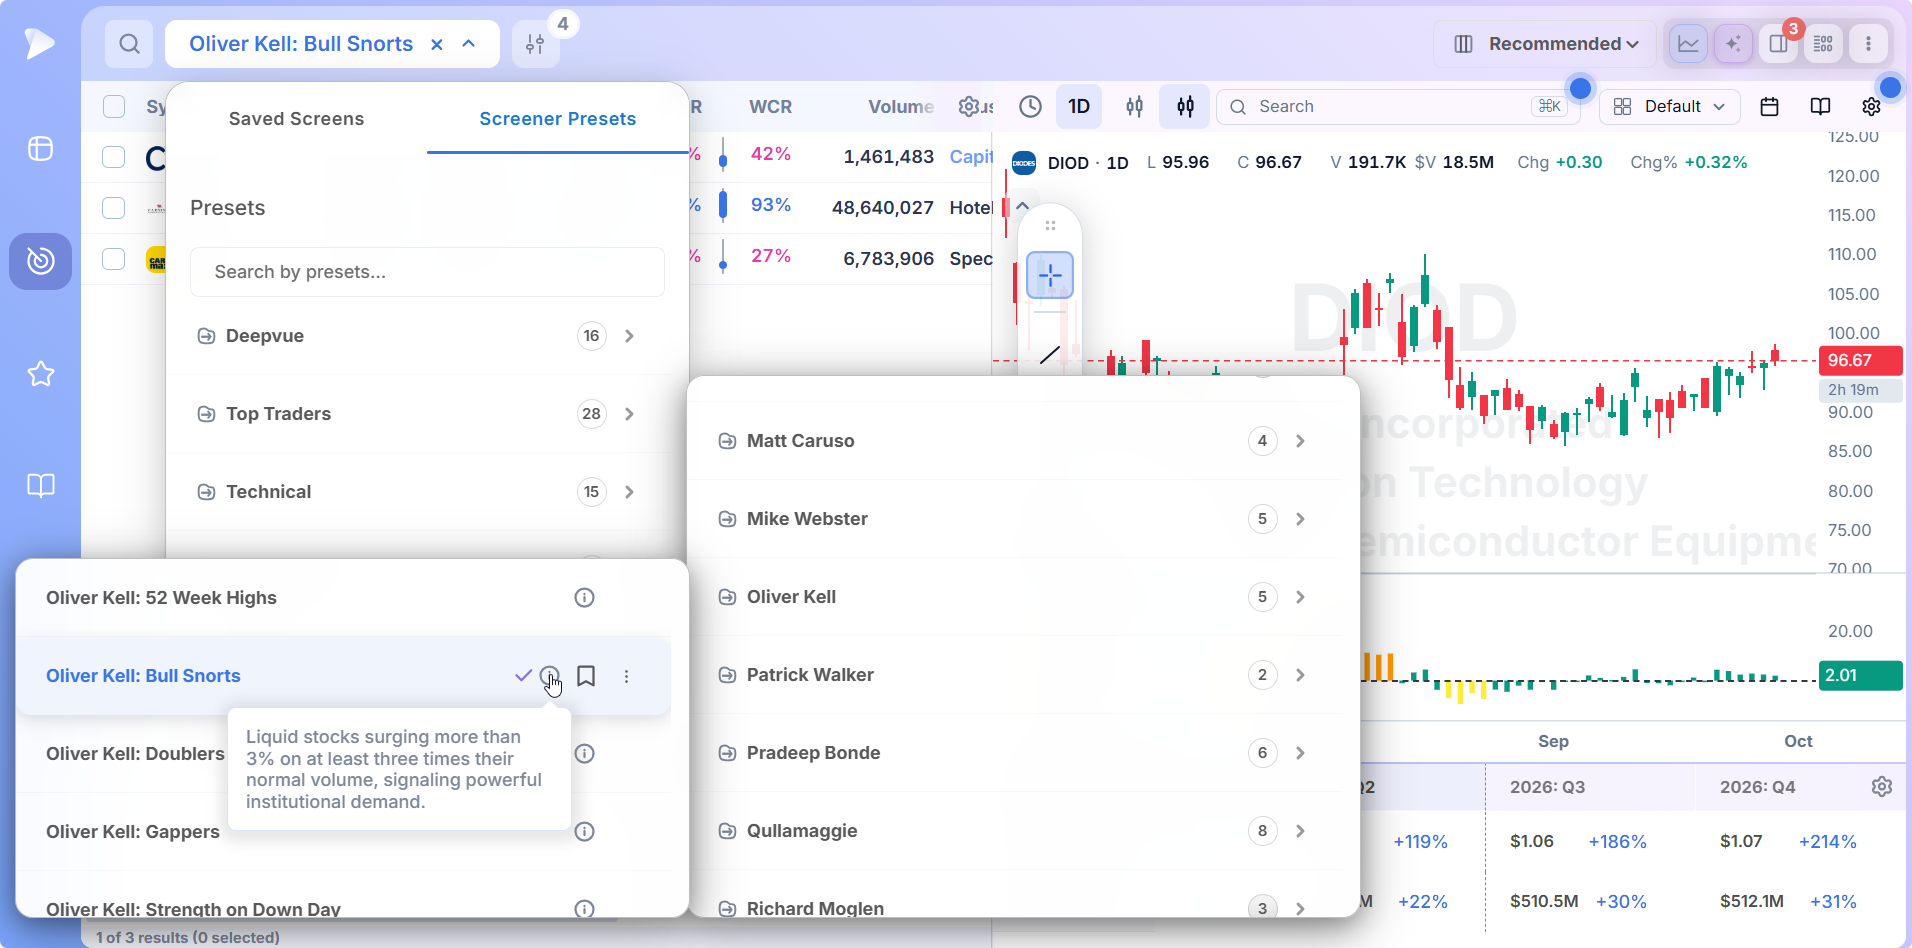Select the crosshair drawing tool
Viewport: 1912px width, 948px height.
(1050, 275)
